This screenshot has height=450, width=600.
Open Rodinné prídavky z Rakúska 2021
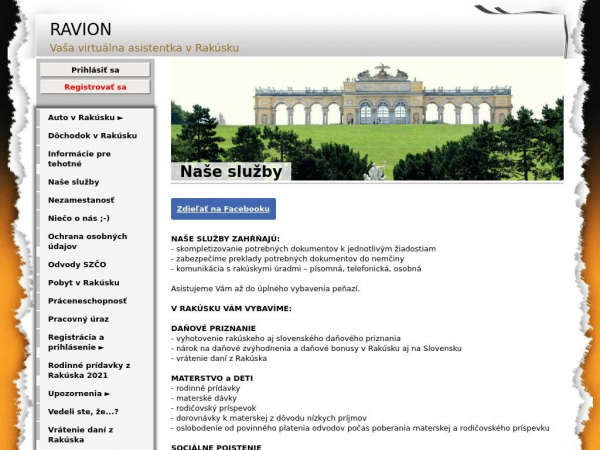pyautogui.click(x=89, y=370)
